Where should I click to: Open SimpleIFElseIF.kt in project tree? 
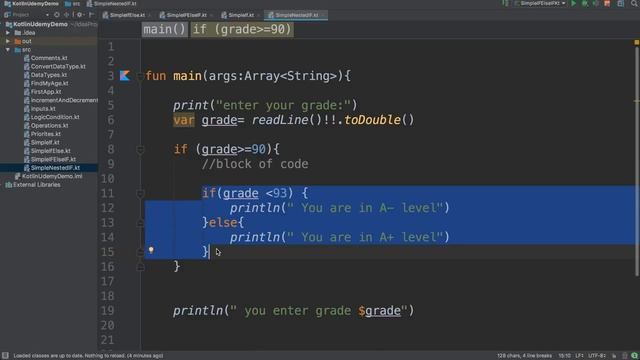53,159
